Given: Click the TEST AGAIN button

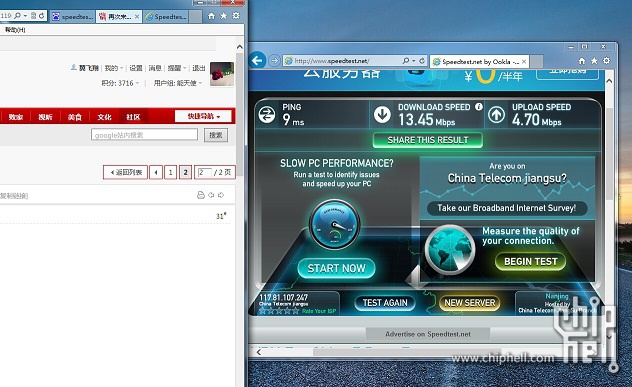Looking at the screenshot, I should (x=385, y=303).
